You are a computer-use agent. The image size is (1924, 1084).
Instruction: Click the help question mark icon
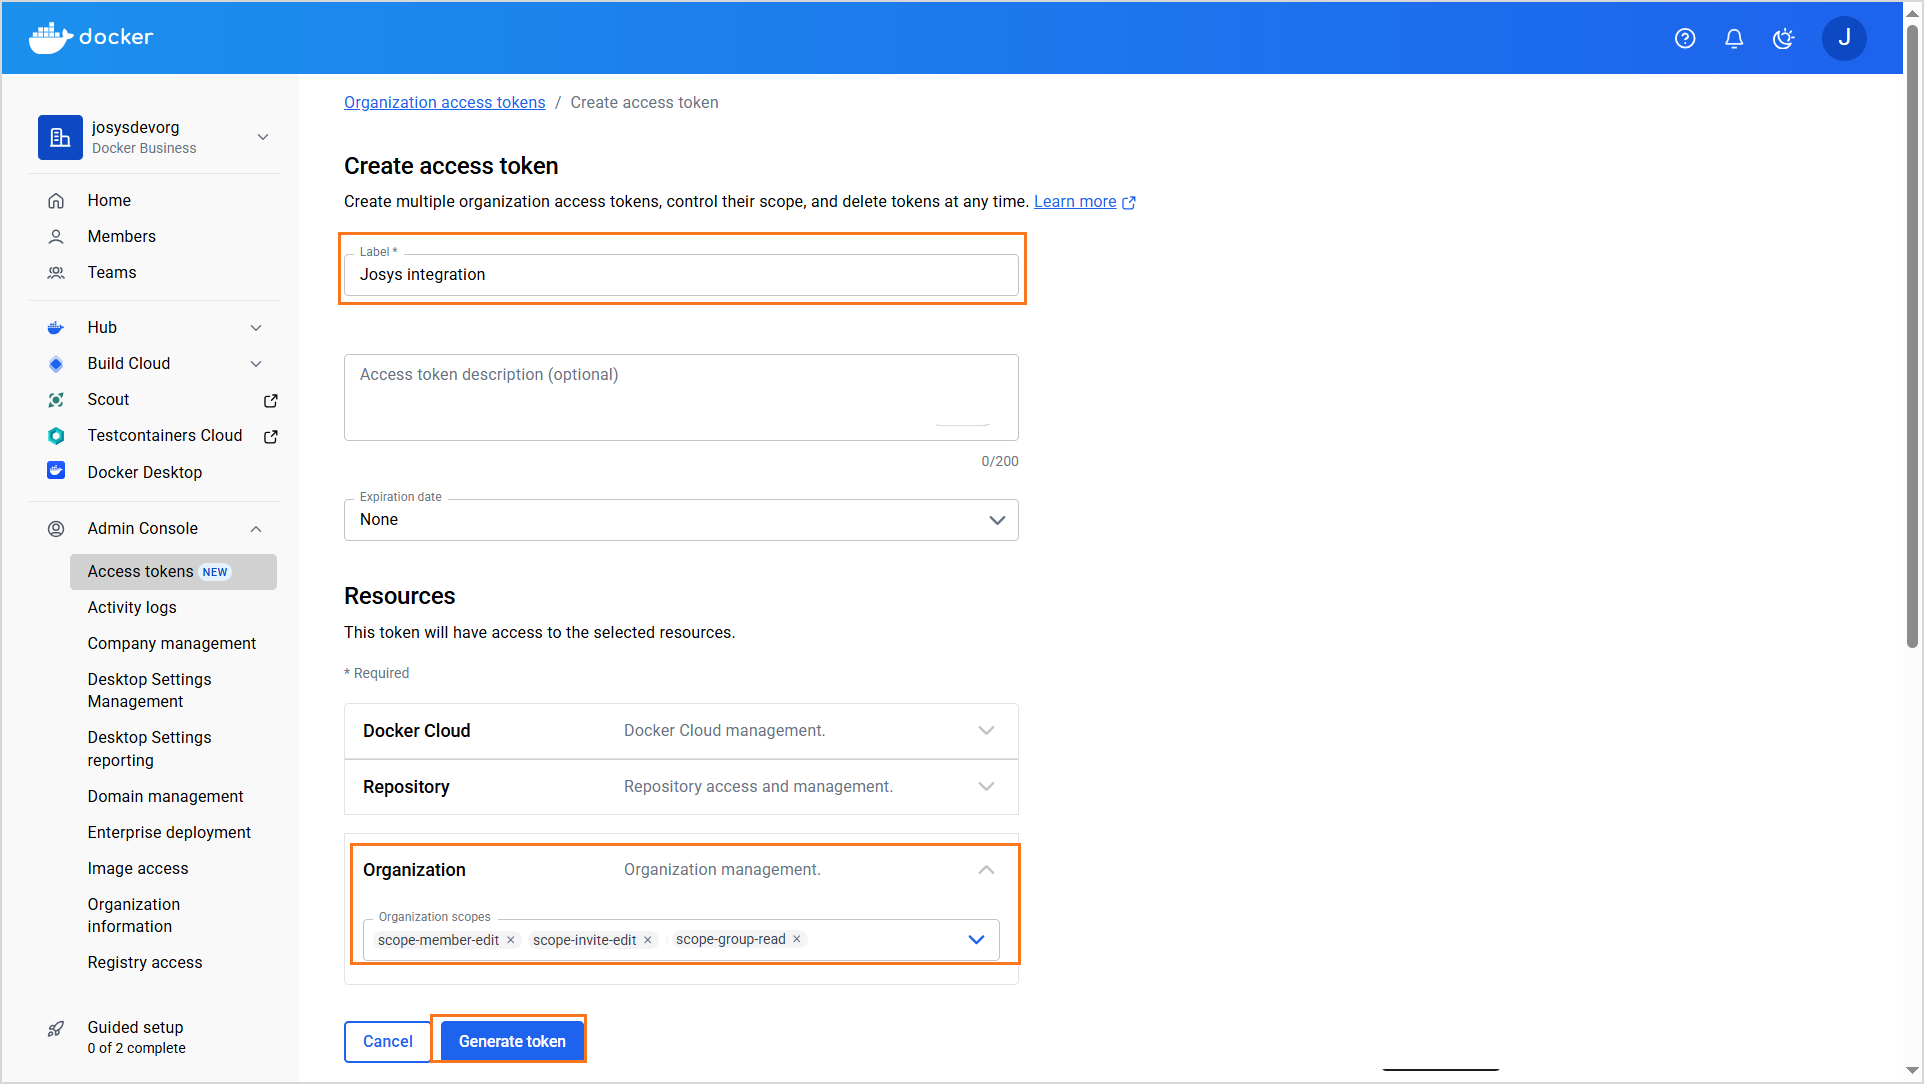click(1685, 38)
